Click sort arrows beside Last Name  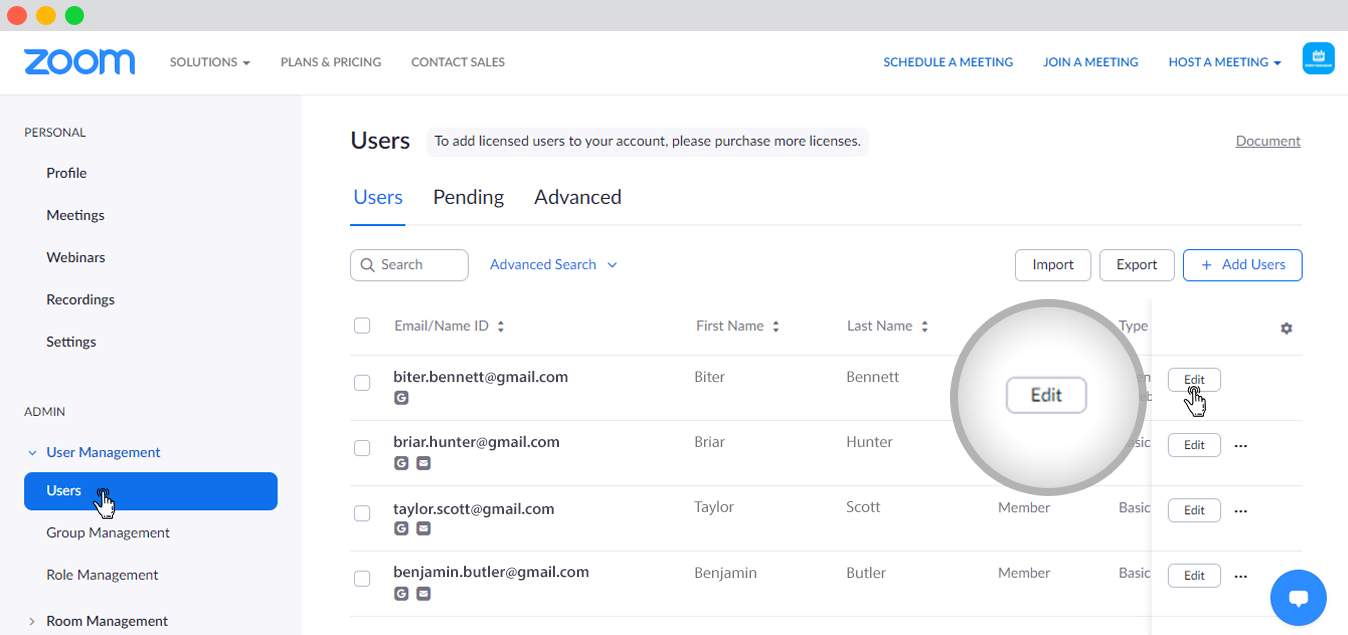pos(925,327)
